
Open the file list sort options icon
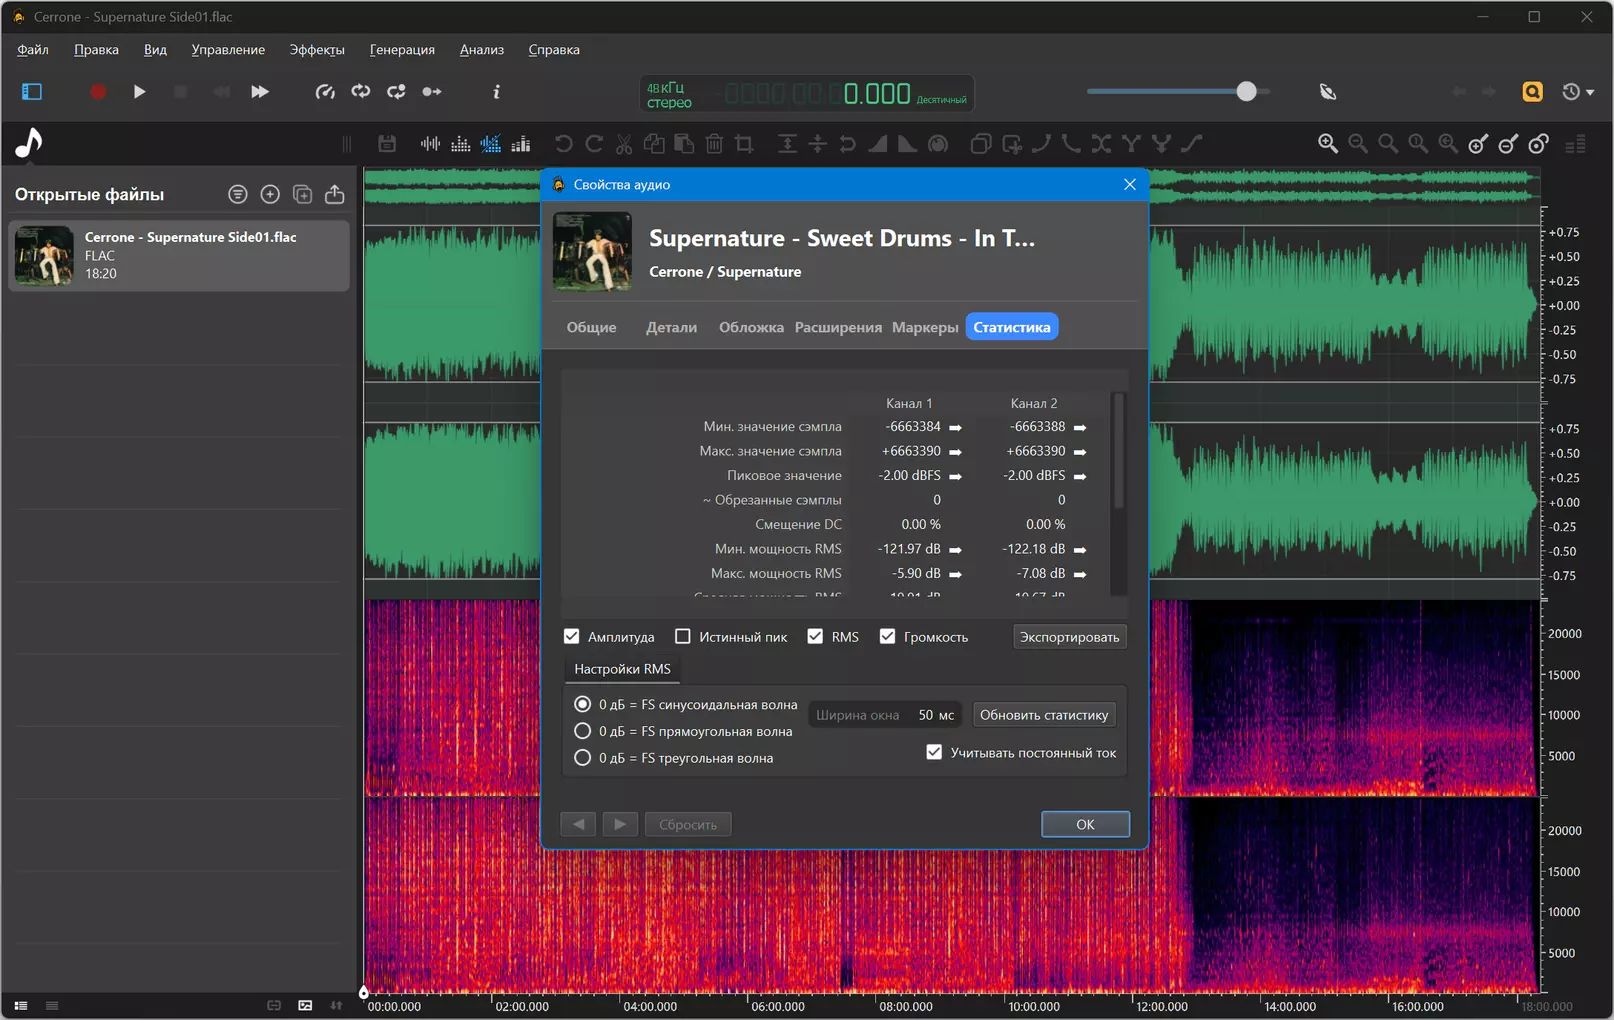tap(238, 194)
